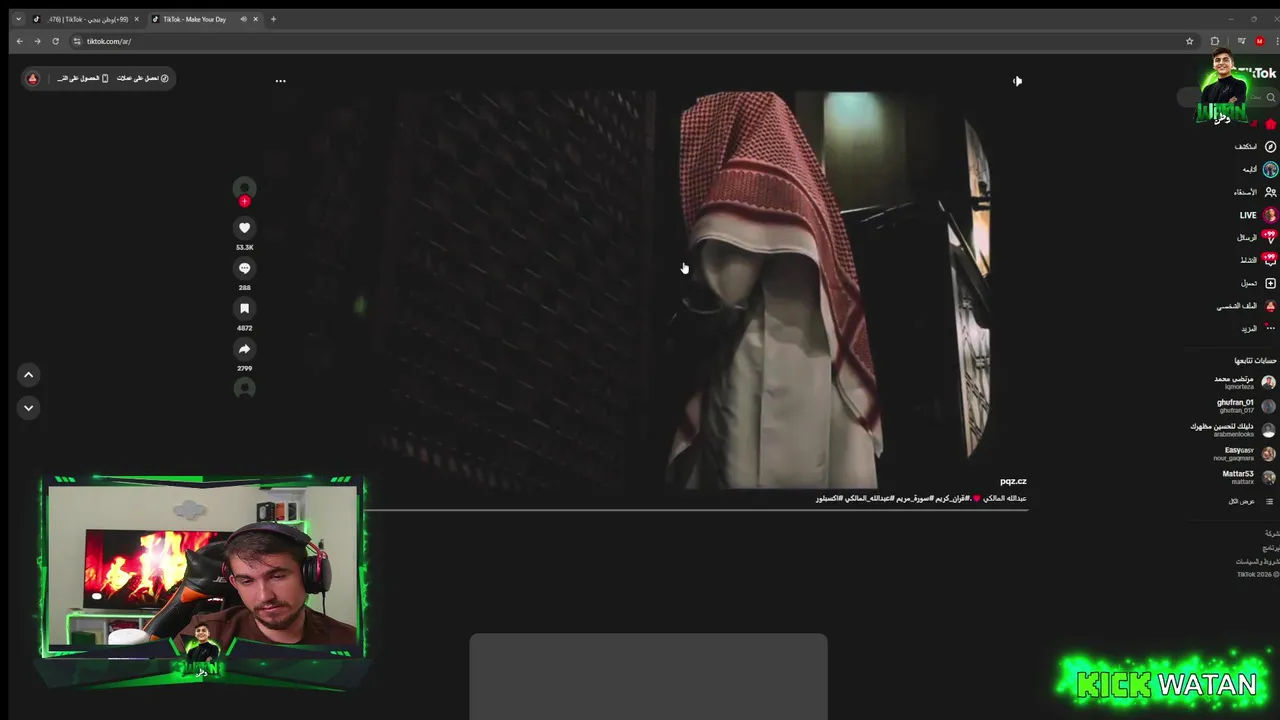This screenshot has height=720, width=1280.
Task: Open followed account Easy nour_gaqmara
Action: coord(1245,453)
